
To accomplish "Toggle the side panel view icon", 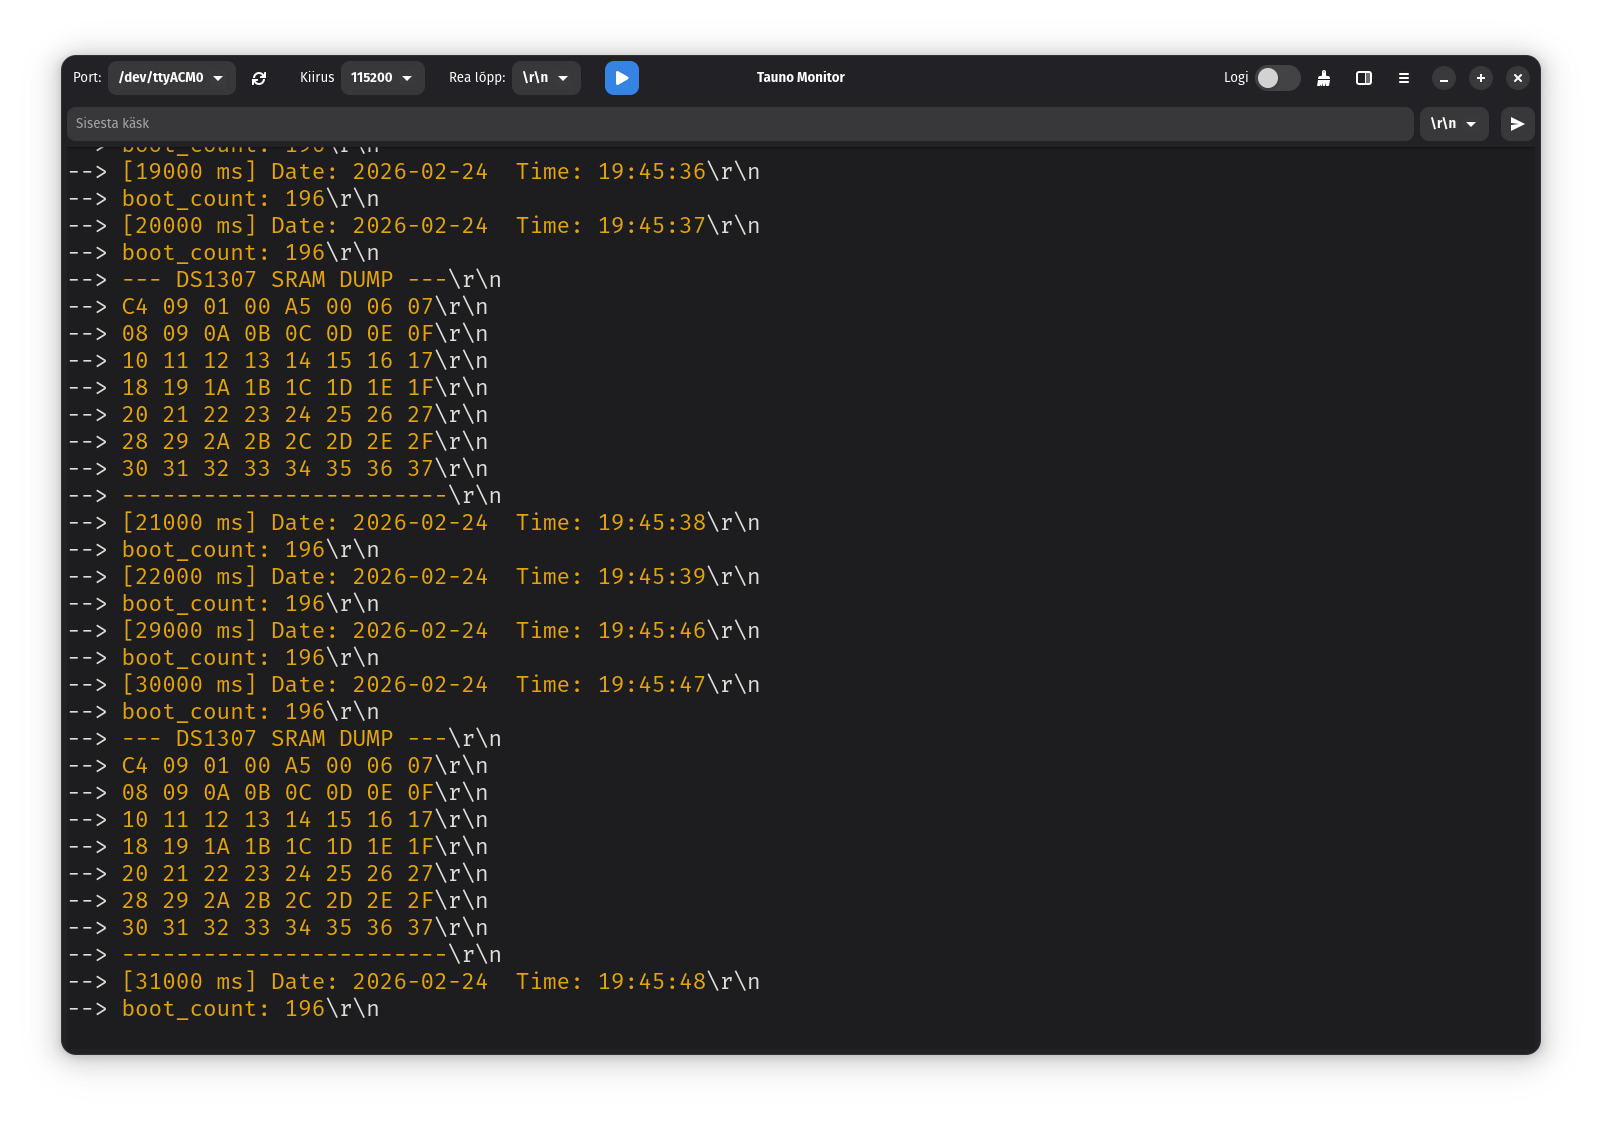I will (1363, 78).
